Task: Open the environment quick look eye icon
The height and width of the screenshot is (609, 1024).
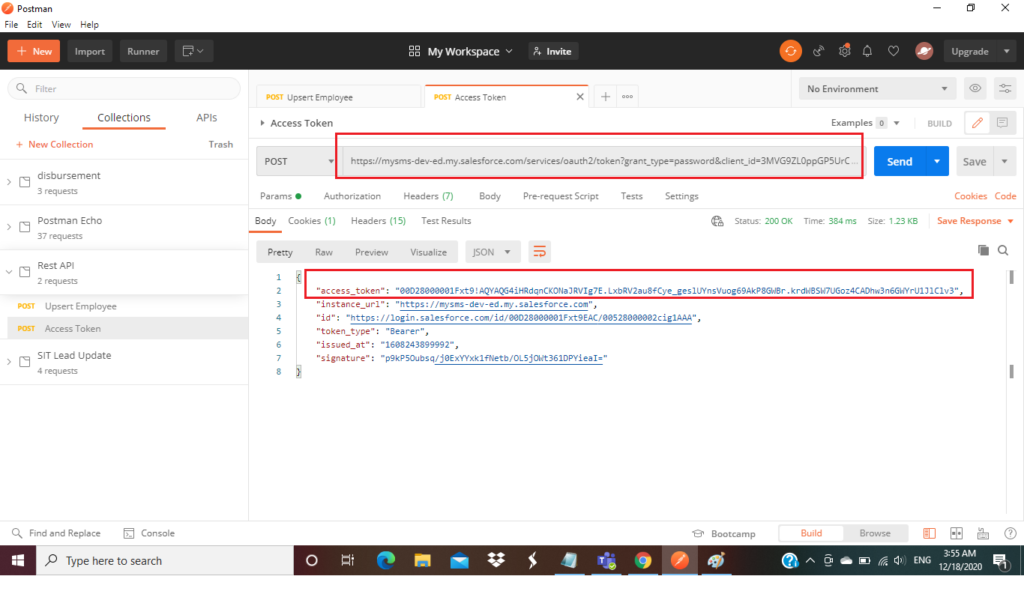Action: [975, 88]
